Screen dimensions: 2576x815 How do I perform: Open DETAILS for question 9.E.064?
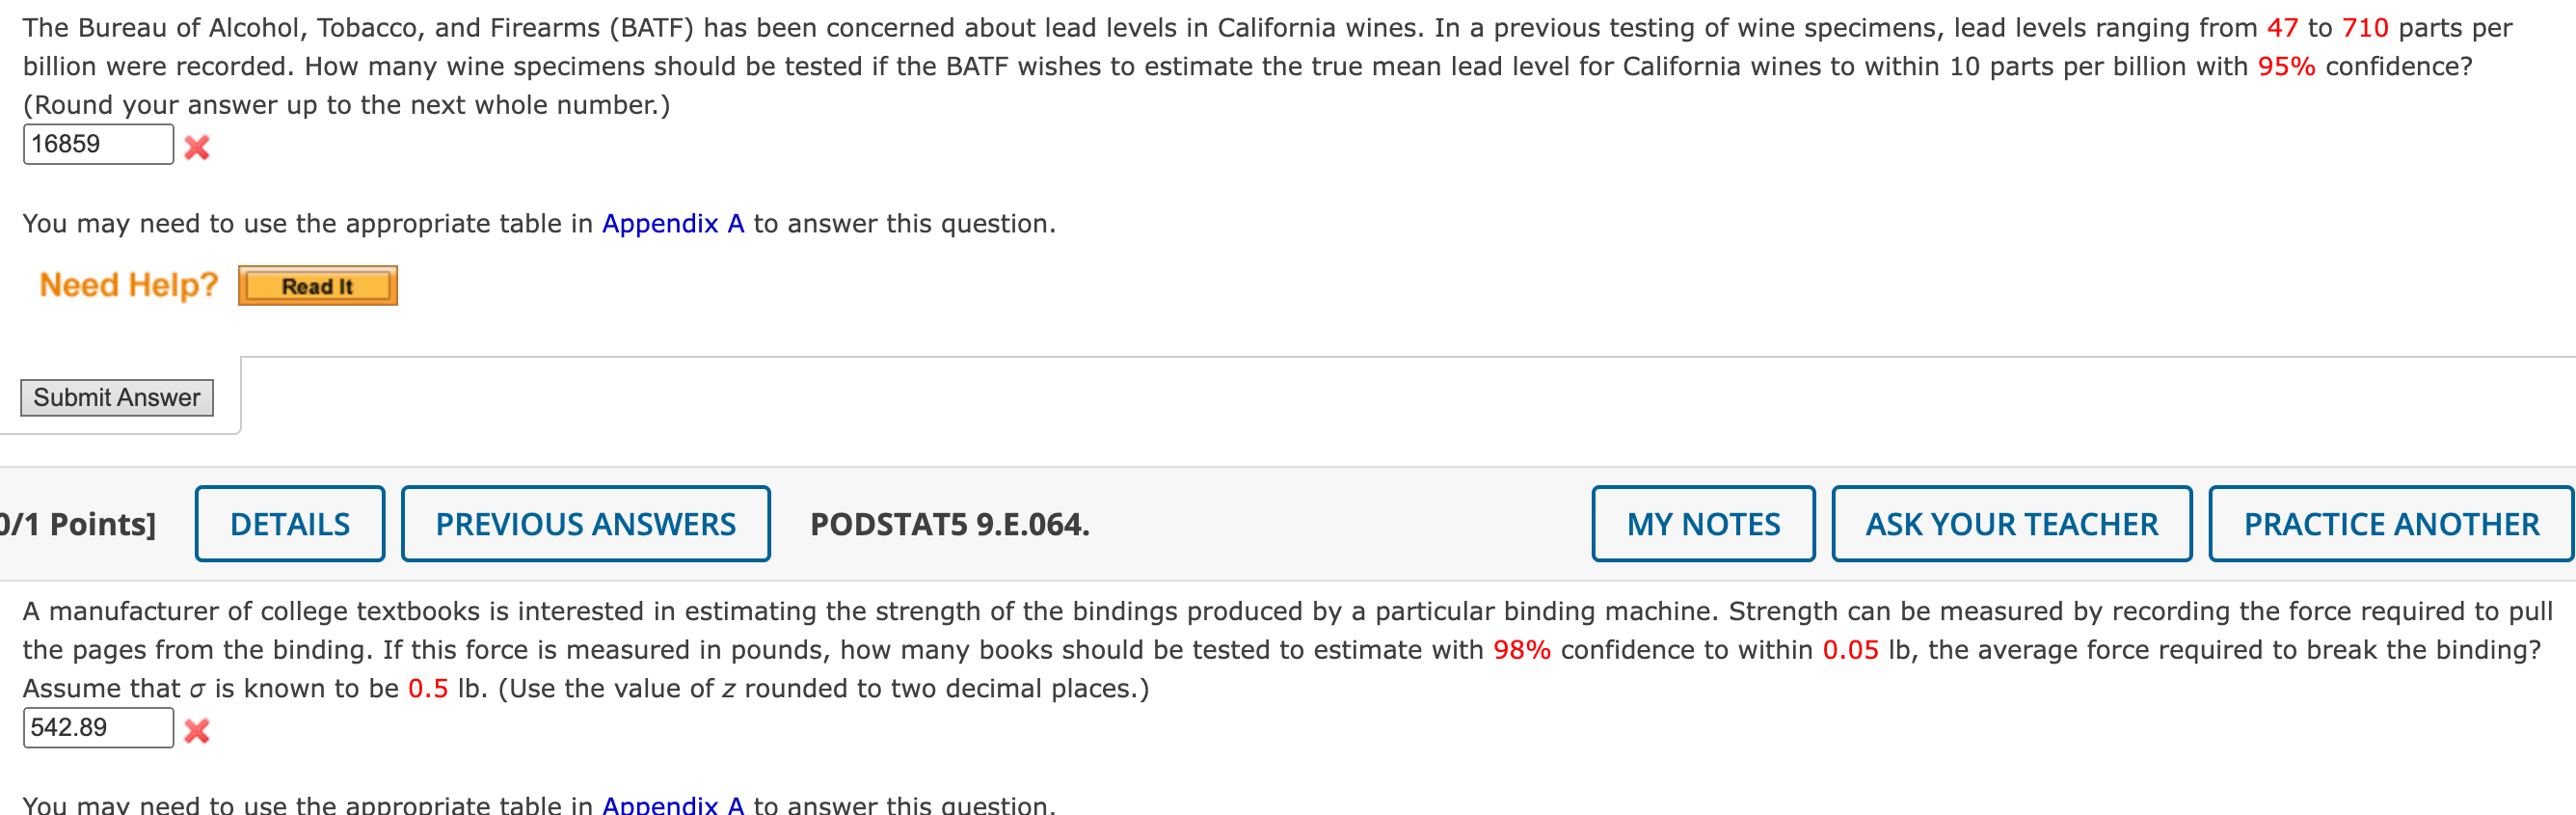pos(289,523)
